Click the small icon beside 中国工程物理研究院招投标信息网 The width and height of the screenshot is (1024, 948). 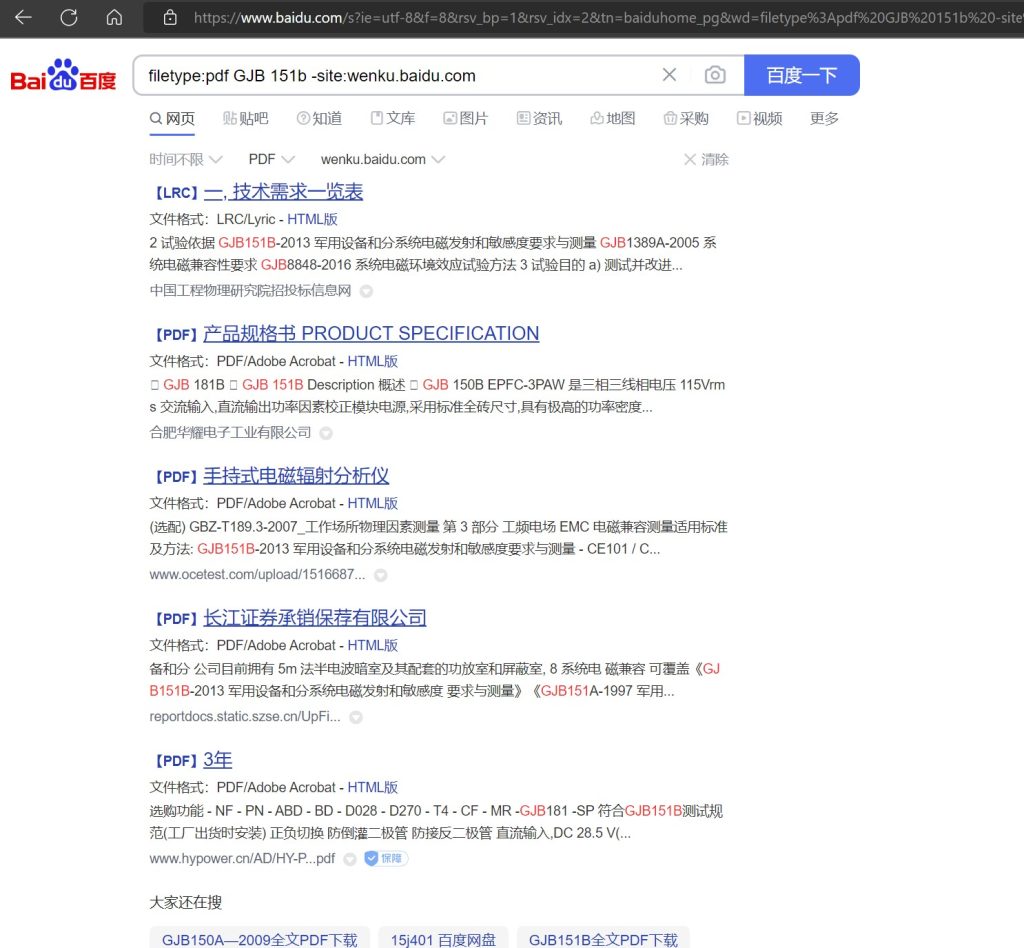[366, 291]
